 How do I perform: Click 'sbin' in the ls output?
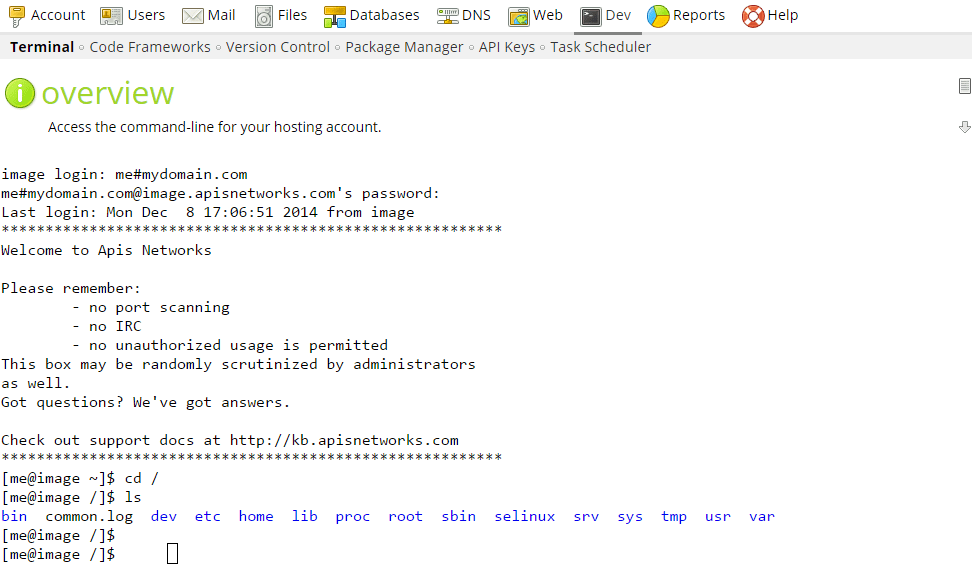[x=459, y=516]
